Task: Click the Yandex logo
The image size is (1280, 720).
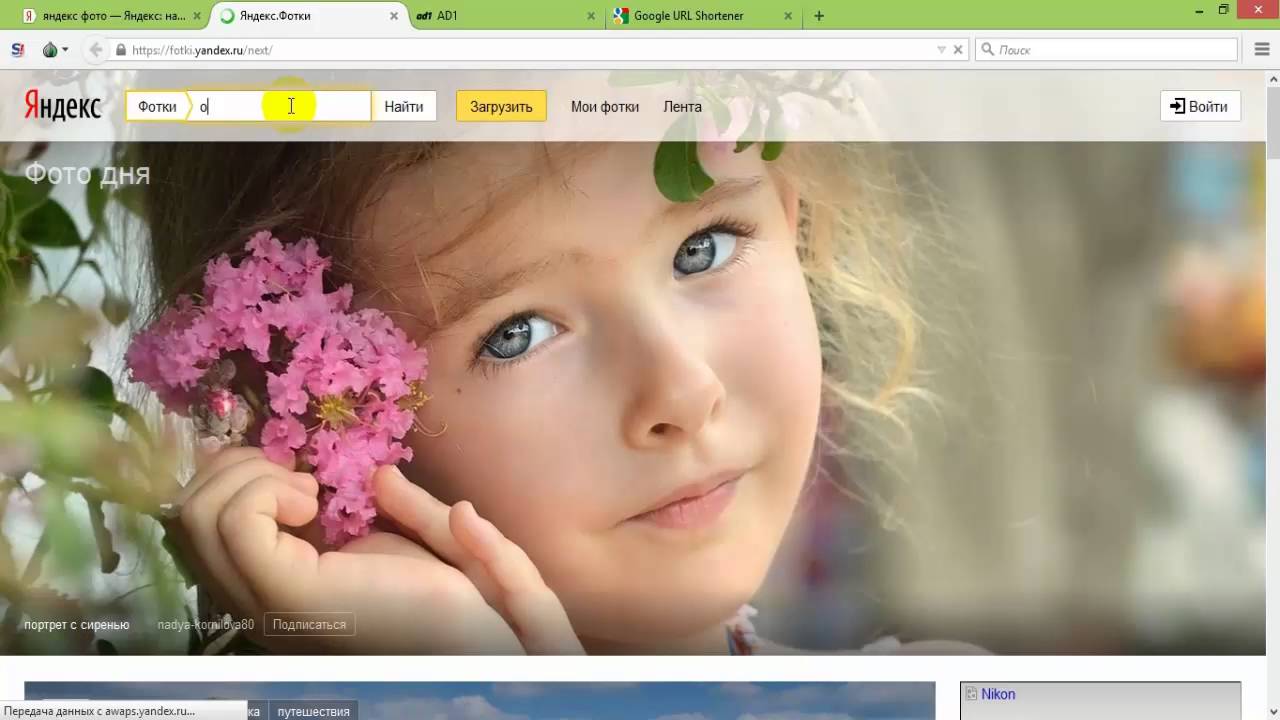Action: coord(62,106)
